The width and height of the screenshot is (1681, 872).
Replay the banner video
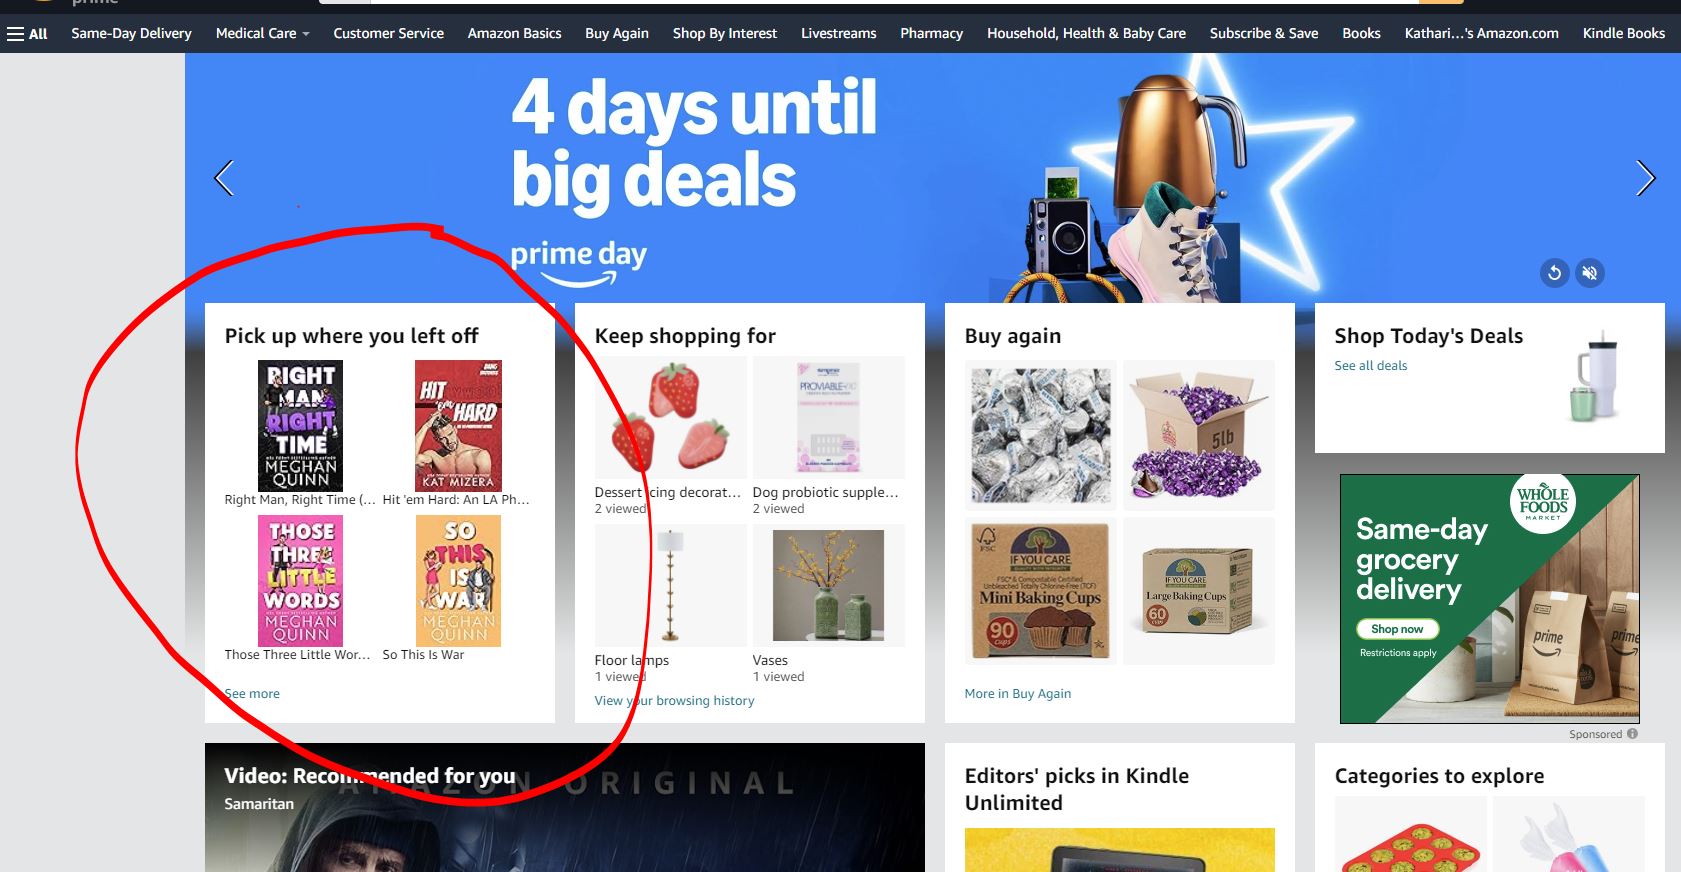click(1554, 273)
